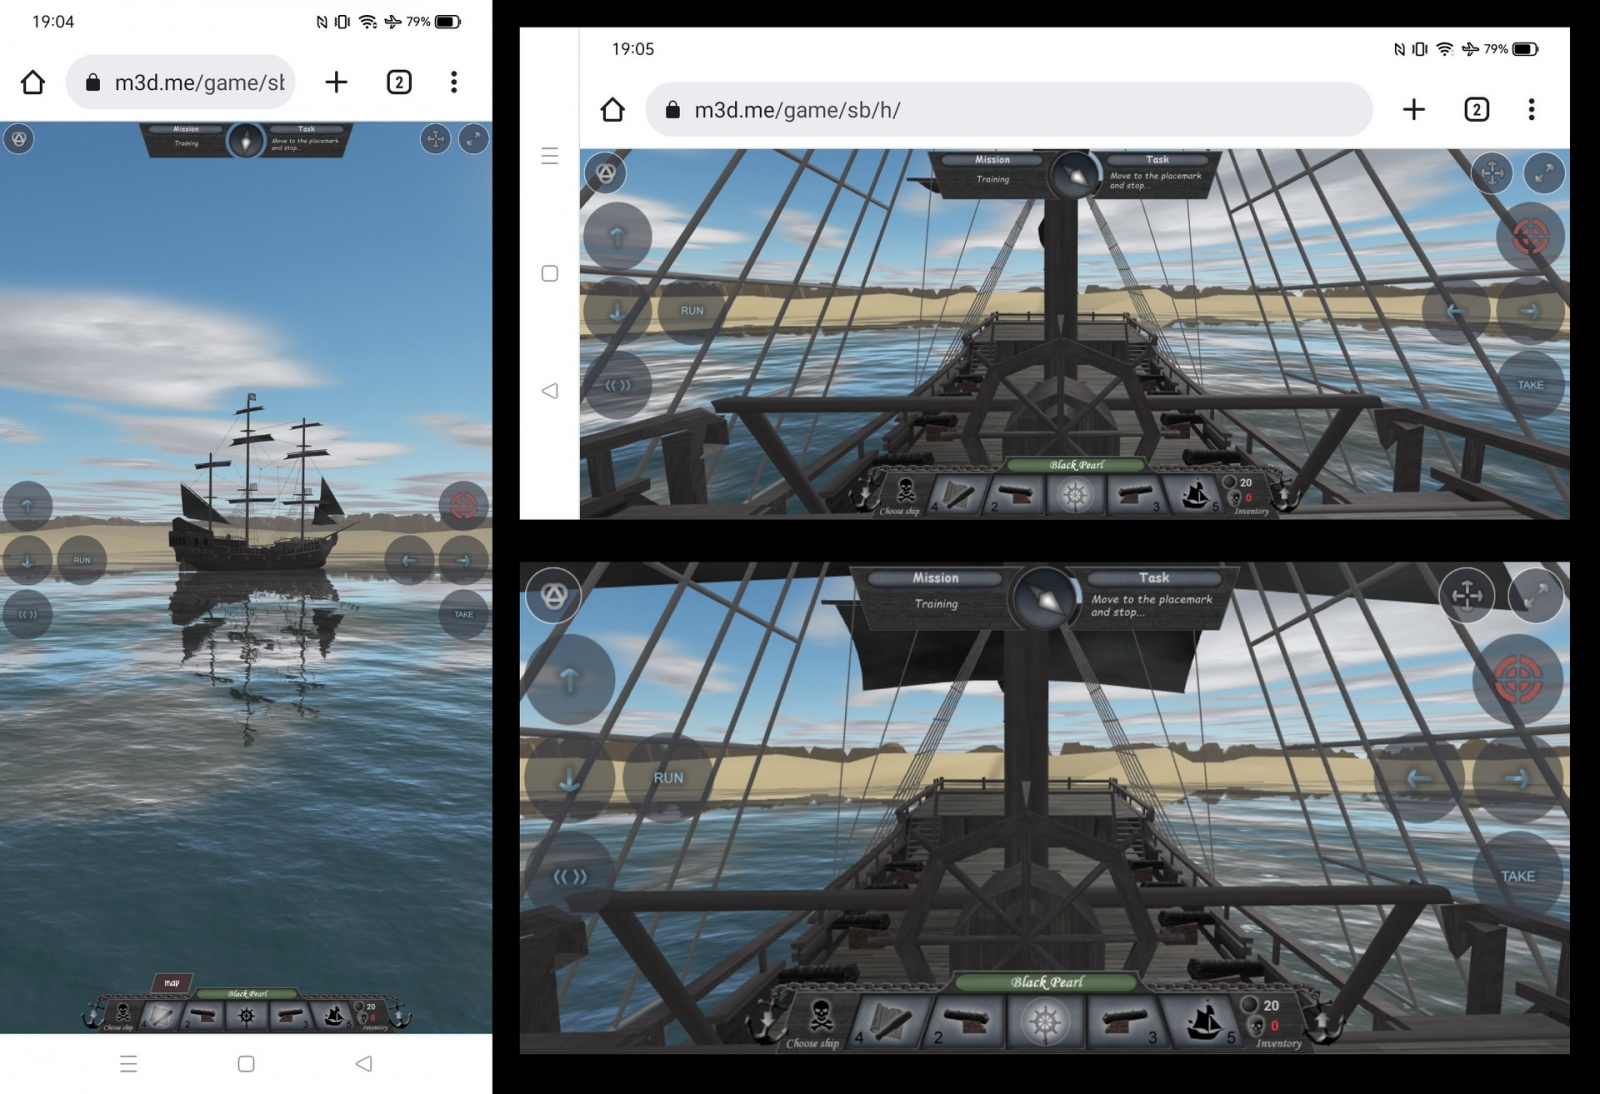Image resolution: width=1600 pixels, height=1094 pixels.
Task: Tap the Android home square beside upper landscape view
Action: 549,273
